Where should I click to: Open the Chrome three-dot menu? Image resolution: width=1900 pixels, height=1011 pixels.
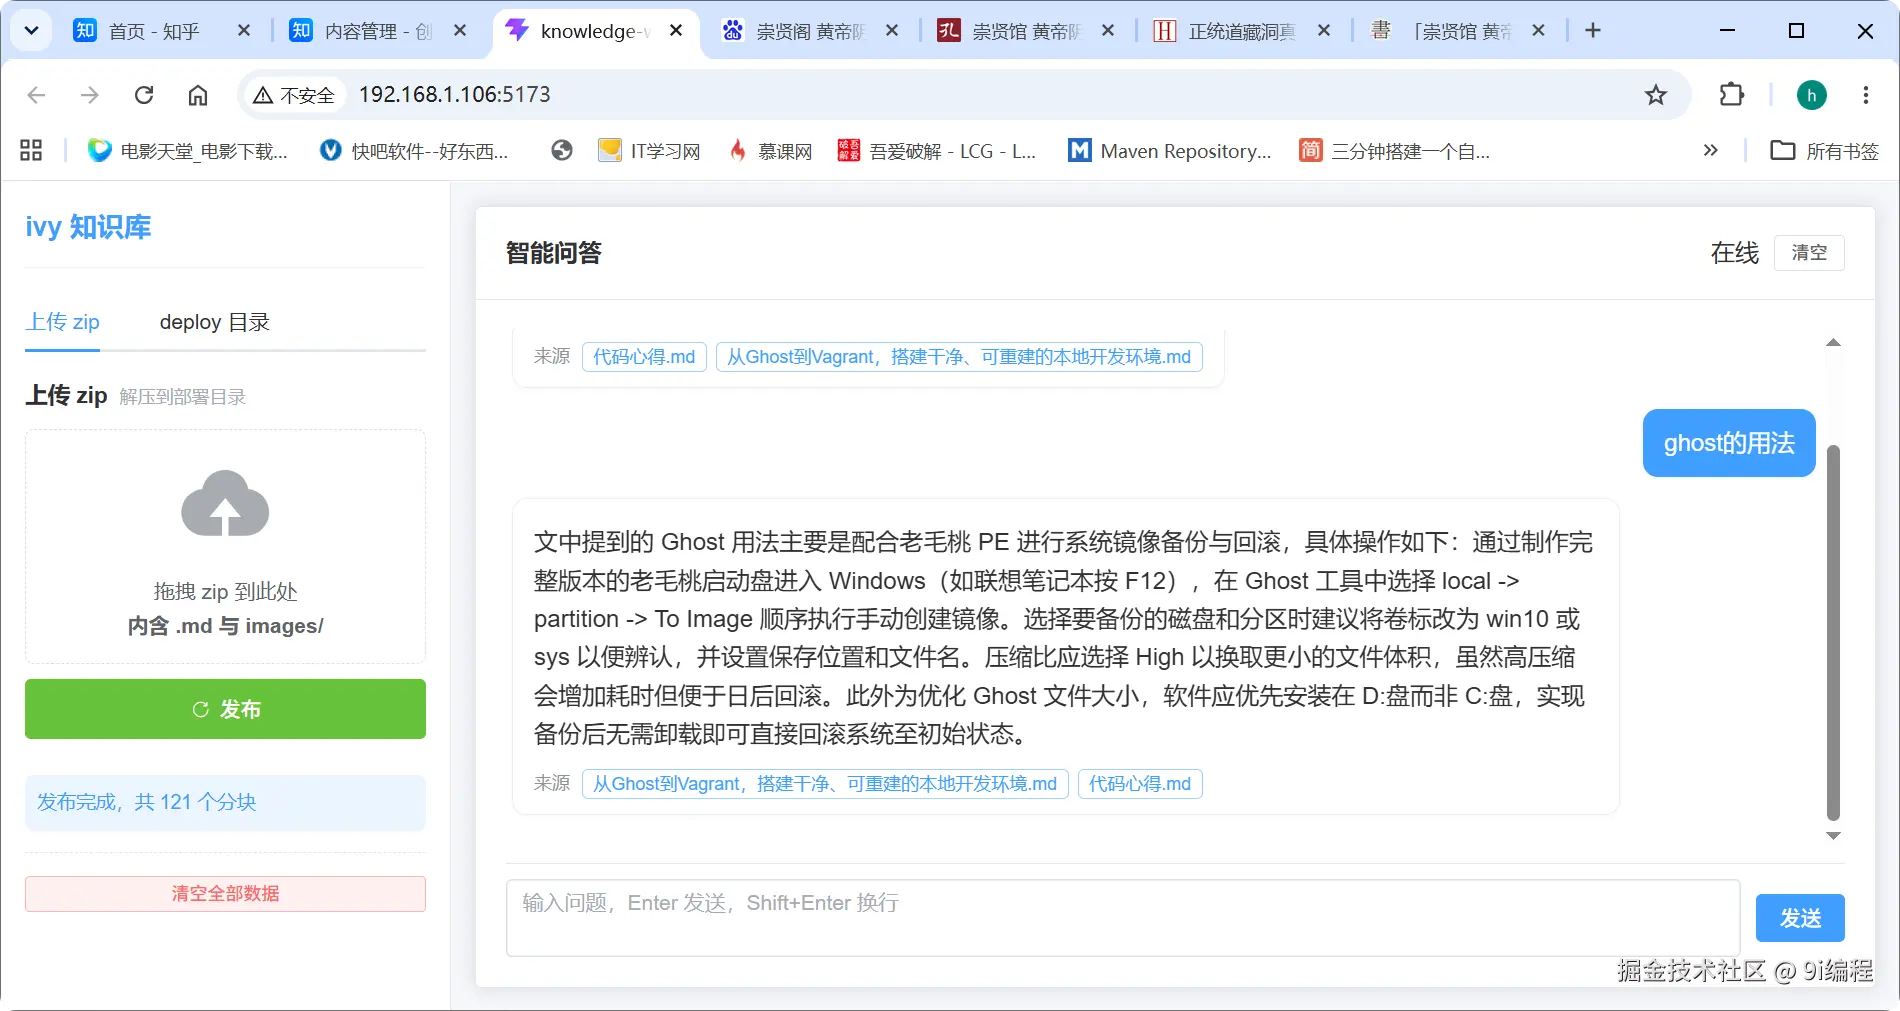pos(1865,95)
